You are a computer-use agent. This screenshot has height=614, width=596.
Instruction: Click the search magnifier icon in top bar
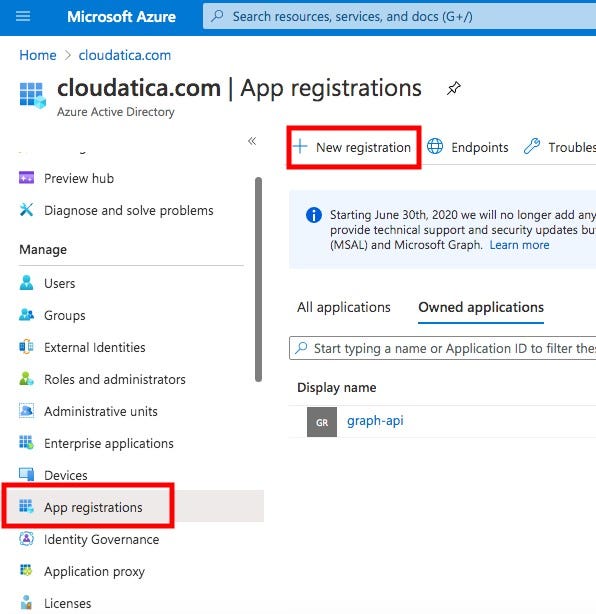pyautogui.click(x=217, y=16)
